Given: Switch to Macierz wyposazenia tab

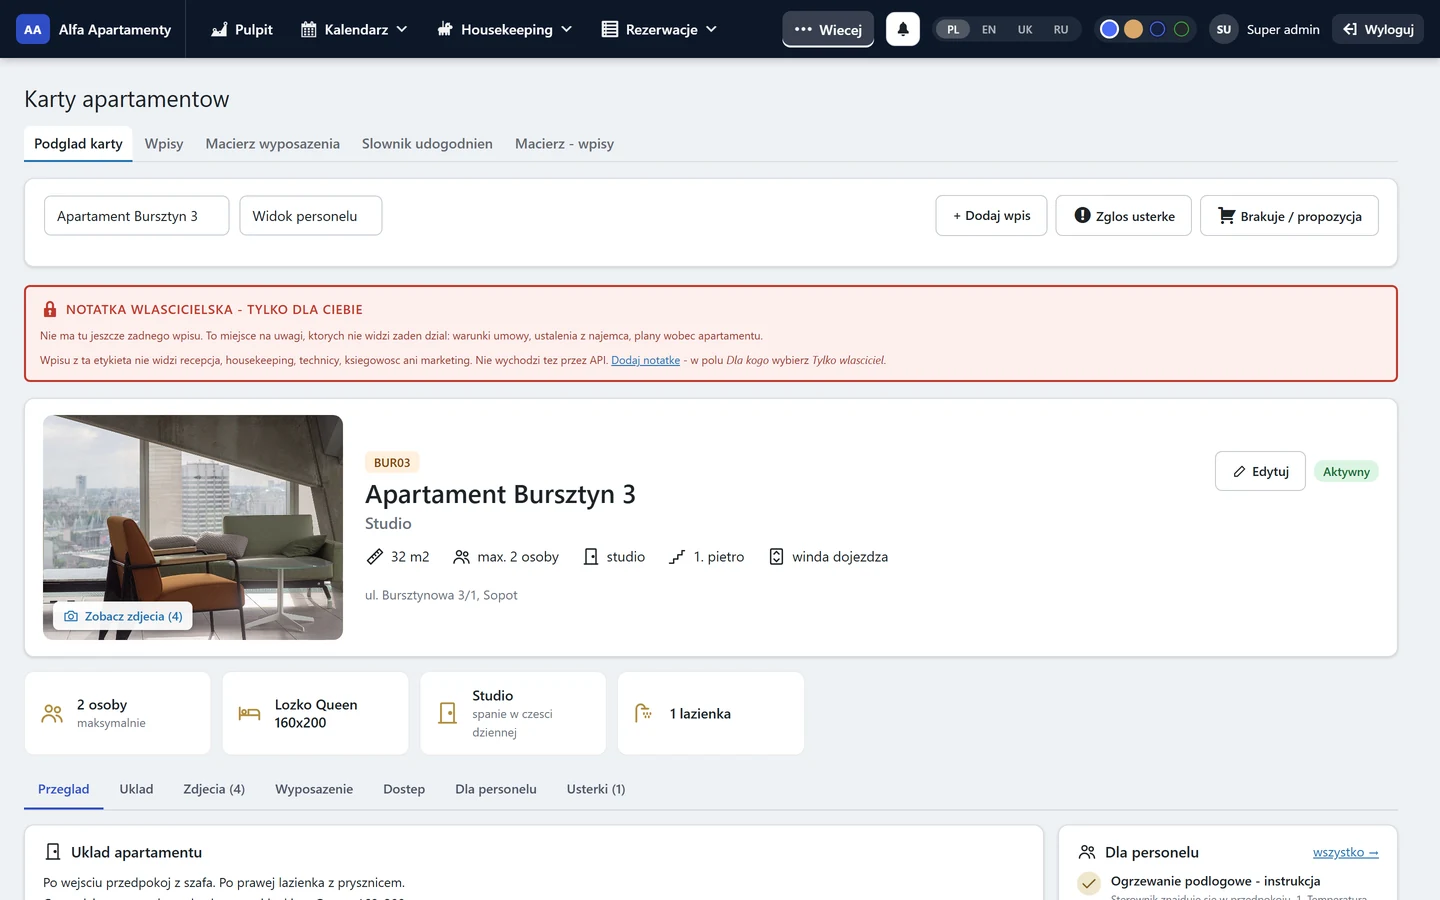Looking at the screenshot, I should pos(273,144).
